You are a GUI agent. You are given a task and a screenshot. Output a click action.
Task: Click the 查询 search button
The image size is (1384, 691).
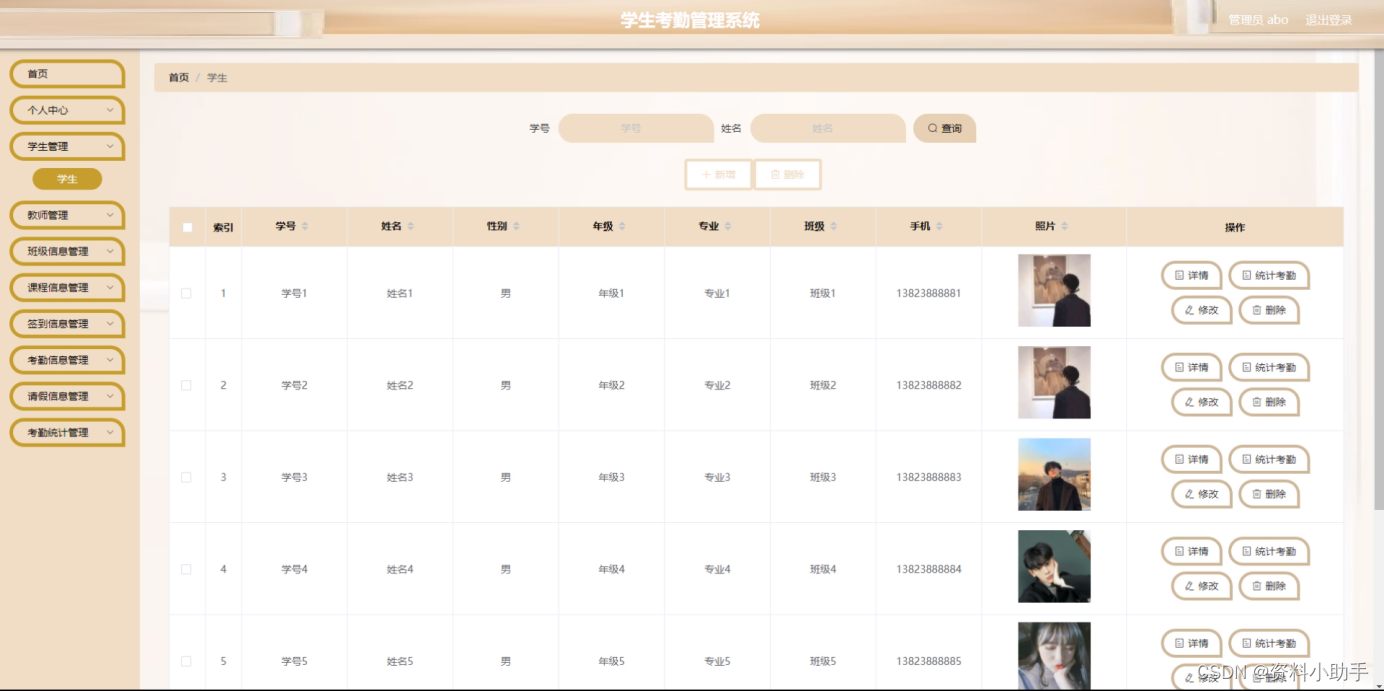pyautogui.click(x=944, y=128)
